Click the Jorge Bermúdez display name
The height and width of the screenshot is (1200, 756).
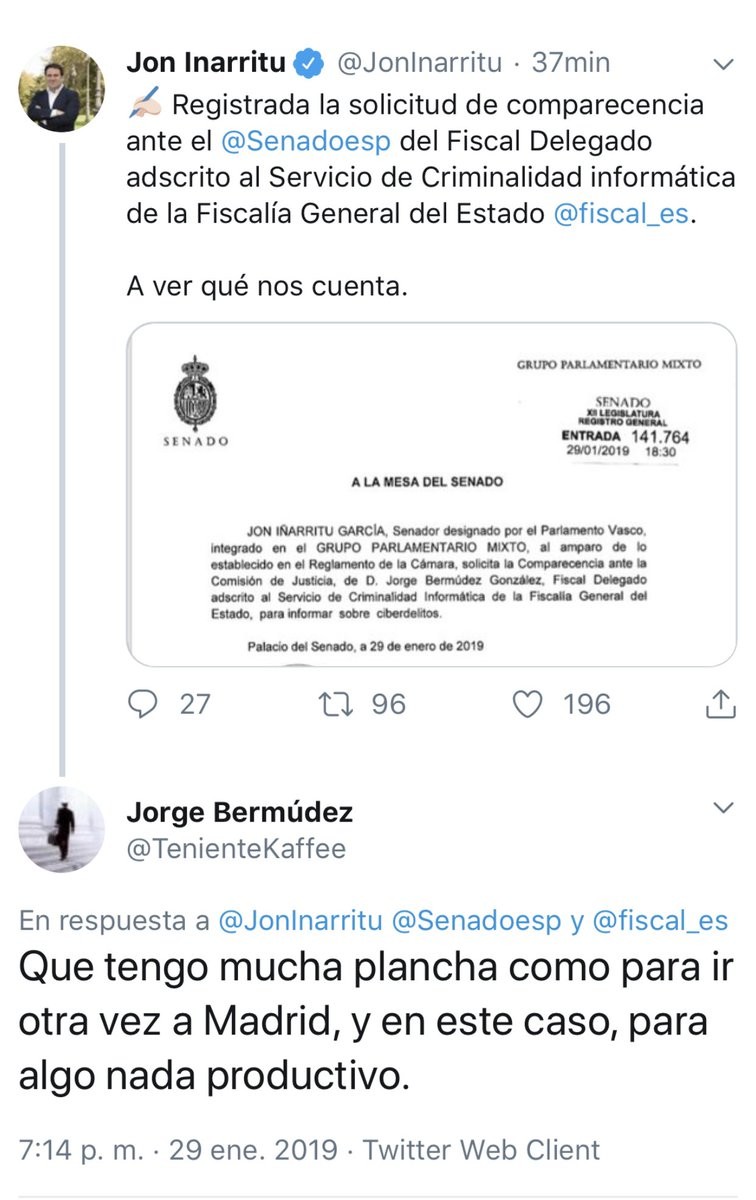[239, 811]
